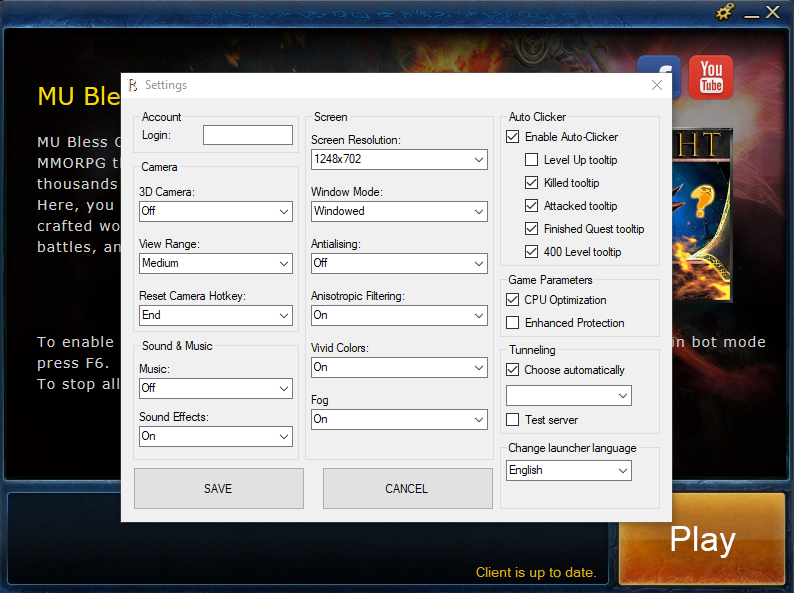Click the Settings dialog title icon

(133, 85)
